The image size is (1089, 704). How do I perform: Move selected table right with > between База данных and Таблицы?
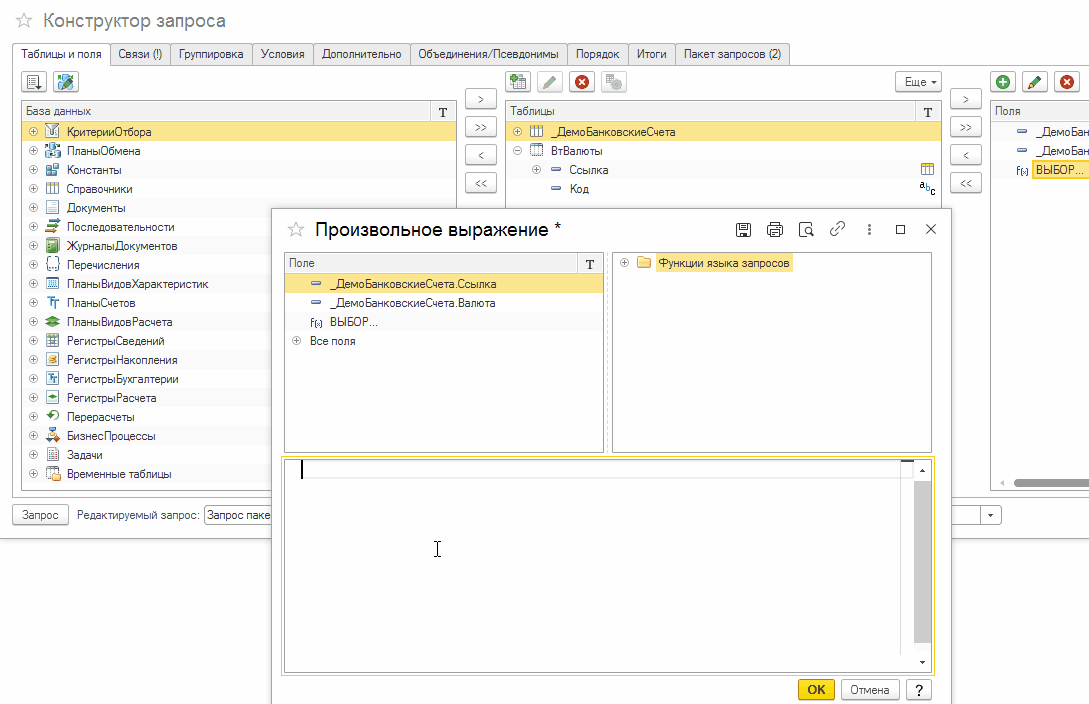pyautogui.click(x=481, y=99)
